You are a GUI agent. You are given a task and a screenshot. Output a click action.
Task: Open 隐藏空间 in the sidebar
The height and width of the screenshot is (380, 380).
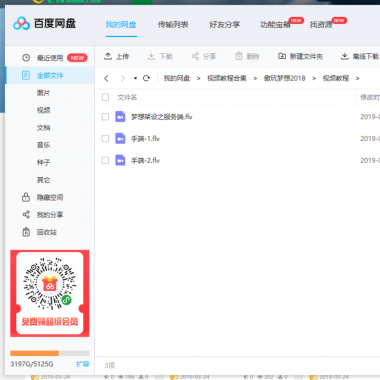pos(50,197)
